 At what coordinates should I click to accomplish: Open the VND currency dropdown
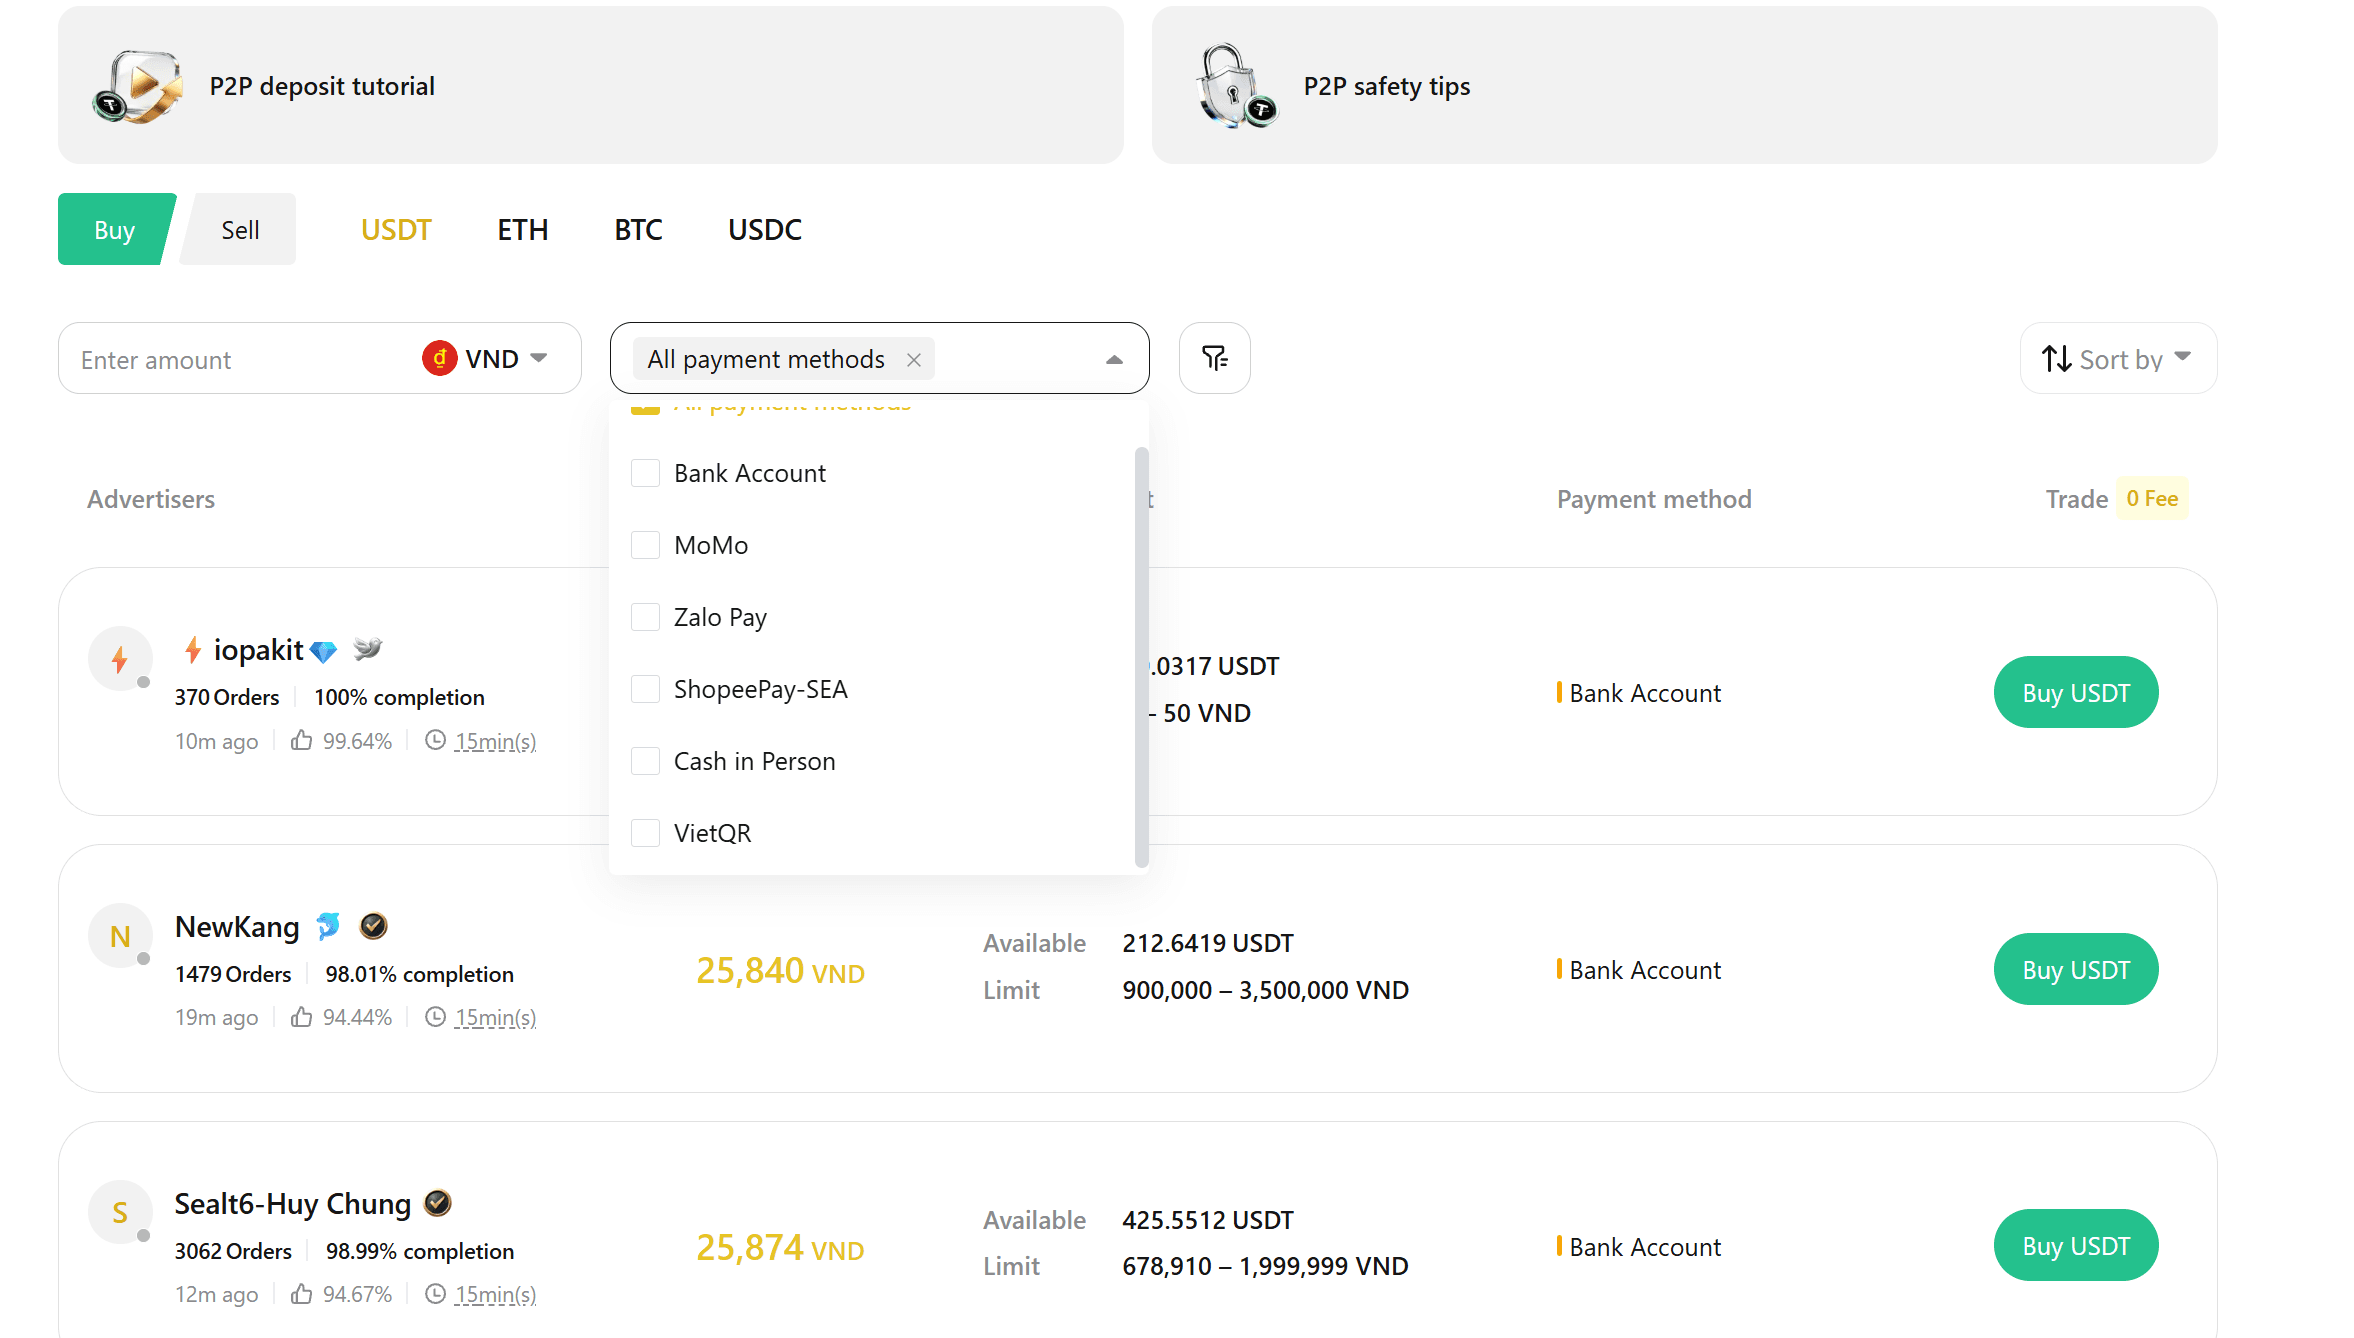(x=485, y=358)
